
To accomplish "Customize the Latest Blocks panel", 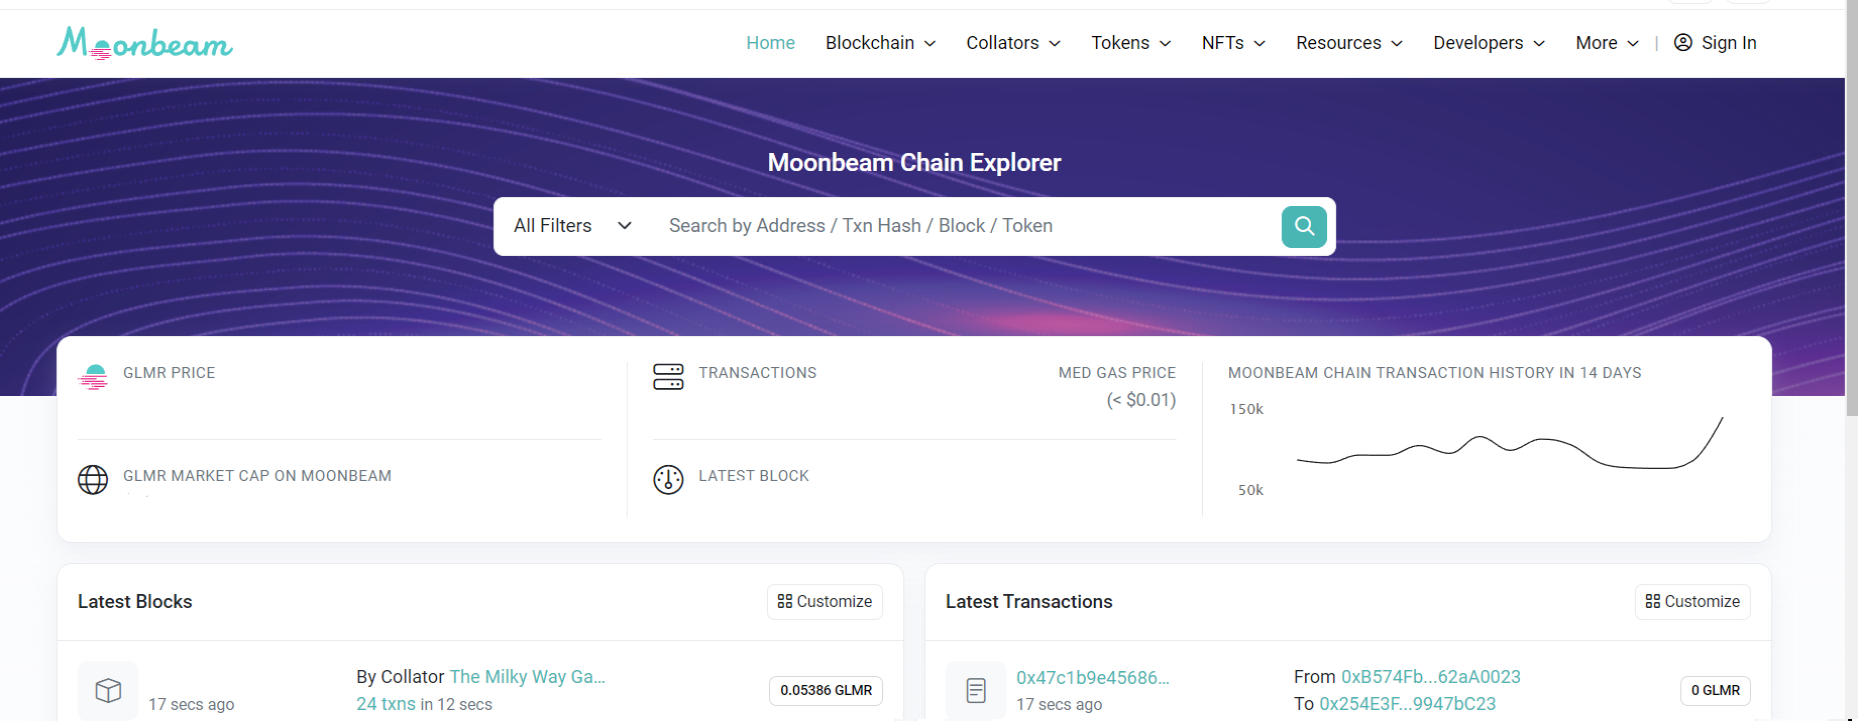I will pyautogui.click(x=825, y=602).
